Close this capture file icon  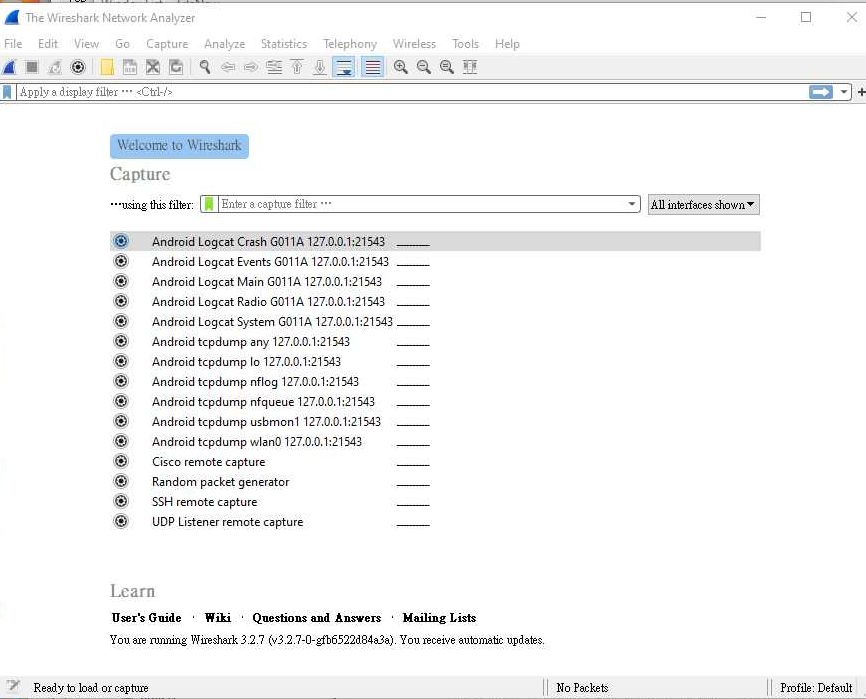pos(153,67)
